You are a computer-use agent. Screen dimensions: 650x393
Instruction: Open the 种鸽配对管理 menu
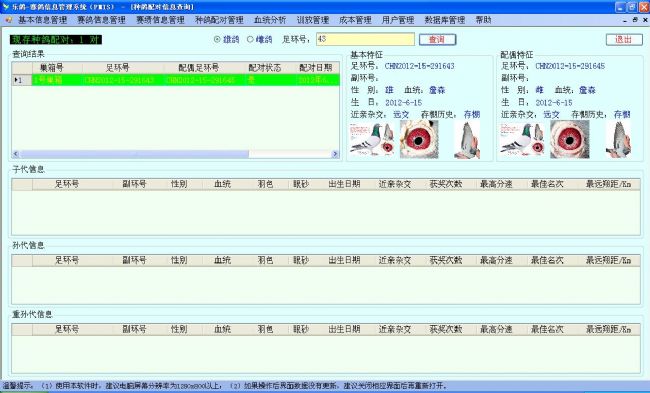219,20
